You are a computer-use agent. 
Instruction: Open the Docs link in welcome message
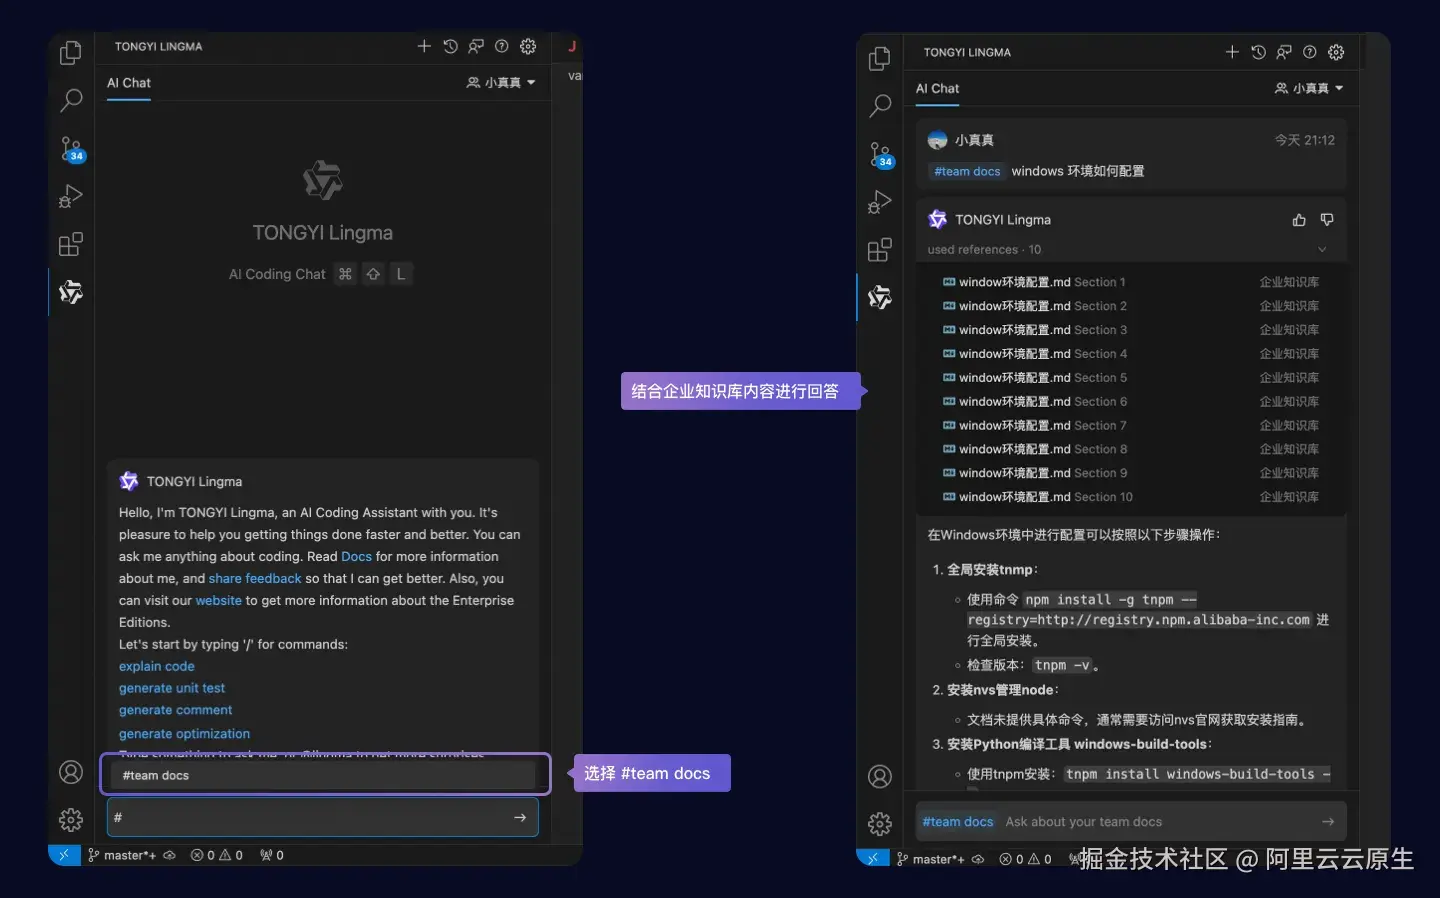click(356, 557)
